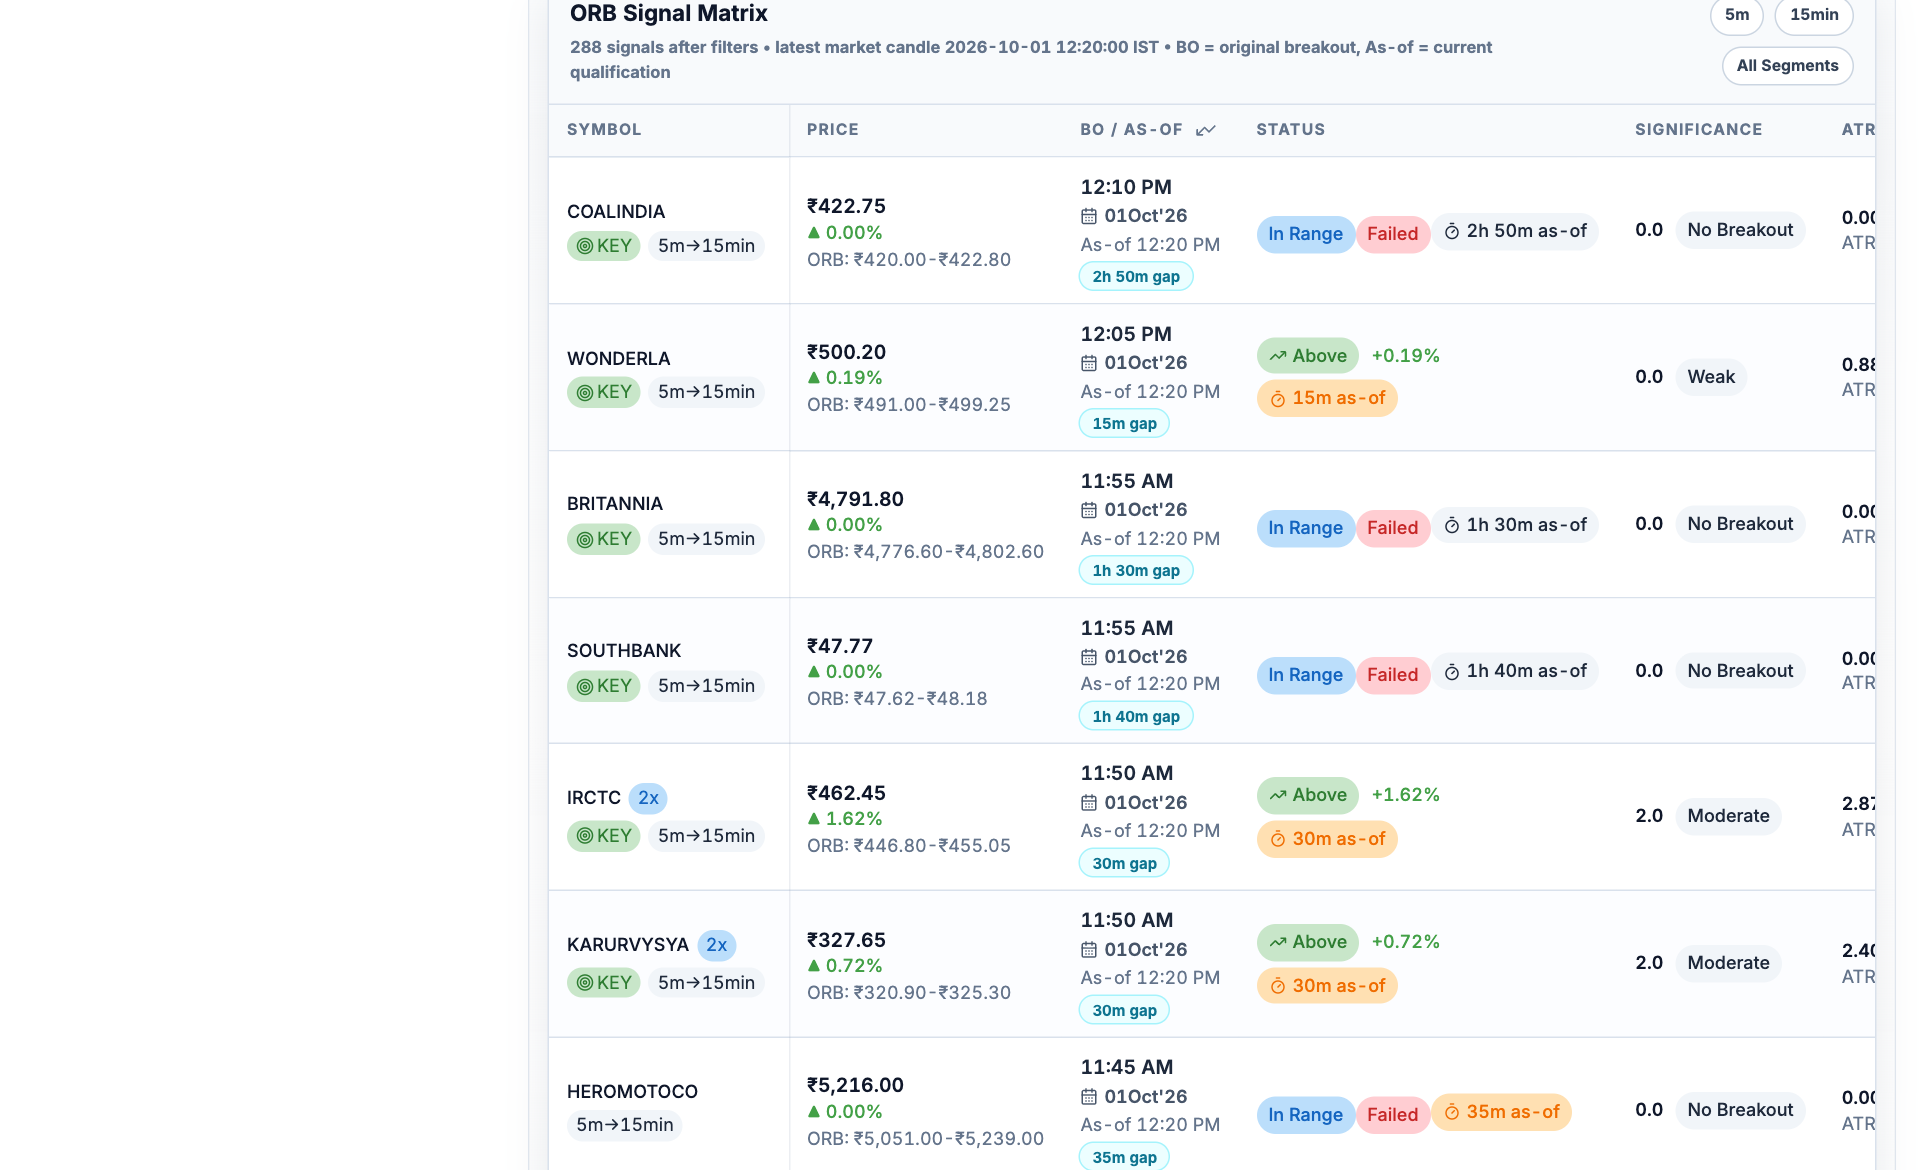
Task: Open the HEROMOTOCO symbol
Action: [x=632, y=1092]
